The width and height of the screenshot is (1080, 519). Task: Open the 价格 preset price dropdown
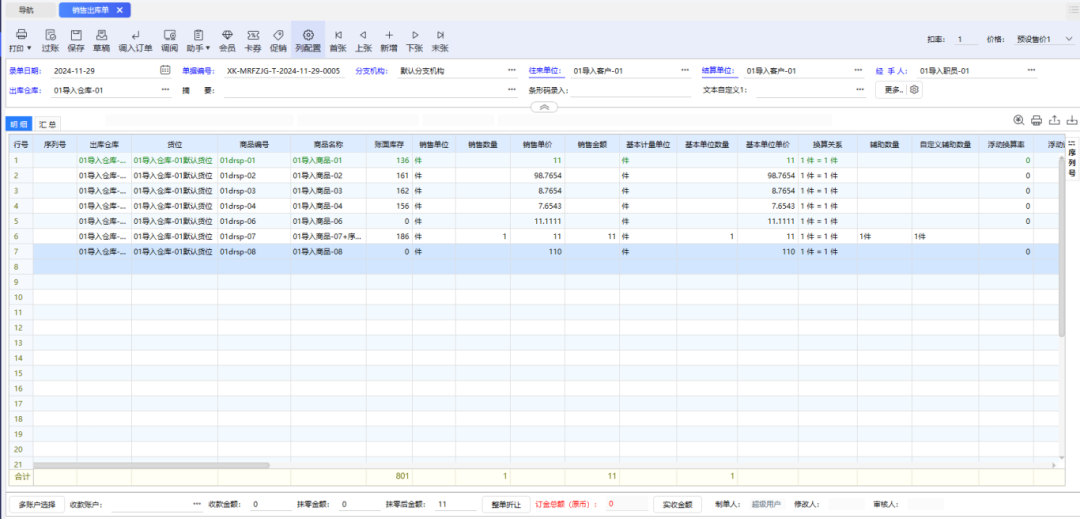(1068, 40)
